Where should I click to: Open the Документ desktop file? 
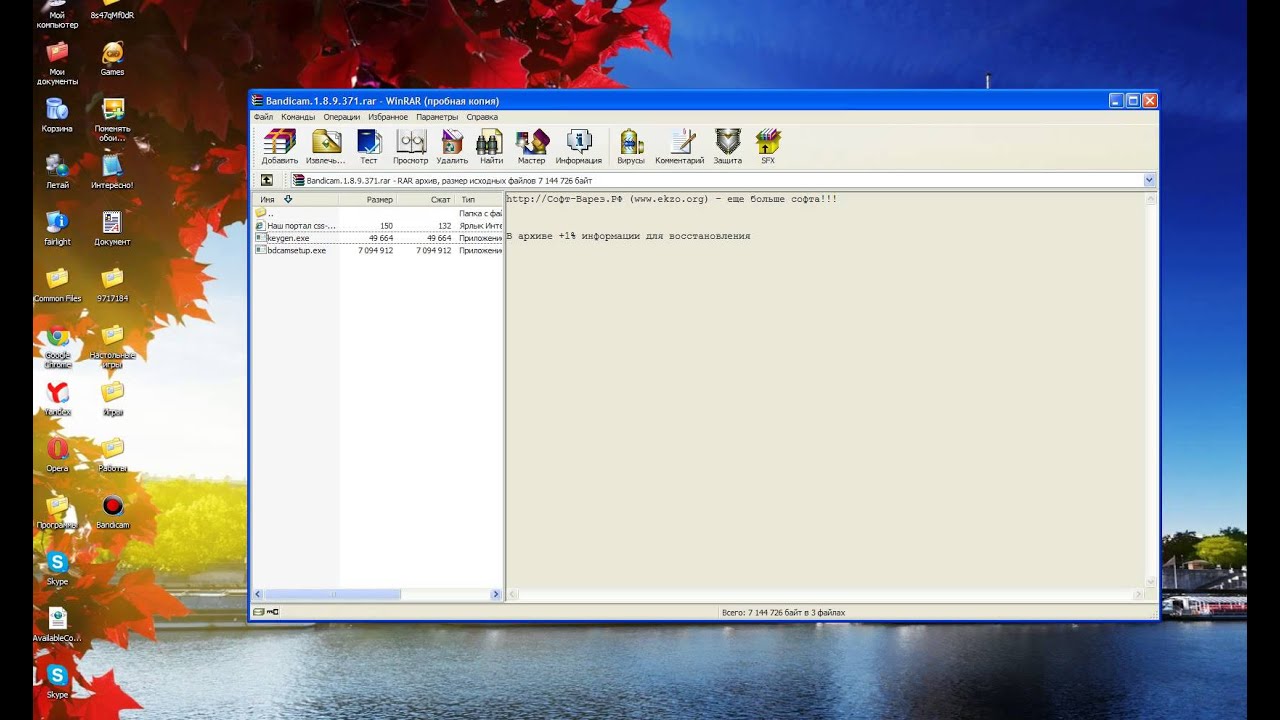pyautogui.click(x=112, y=229)
